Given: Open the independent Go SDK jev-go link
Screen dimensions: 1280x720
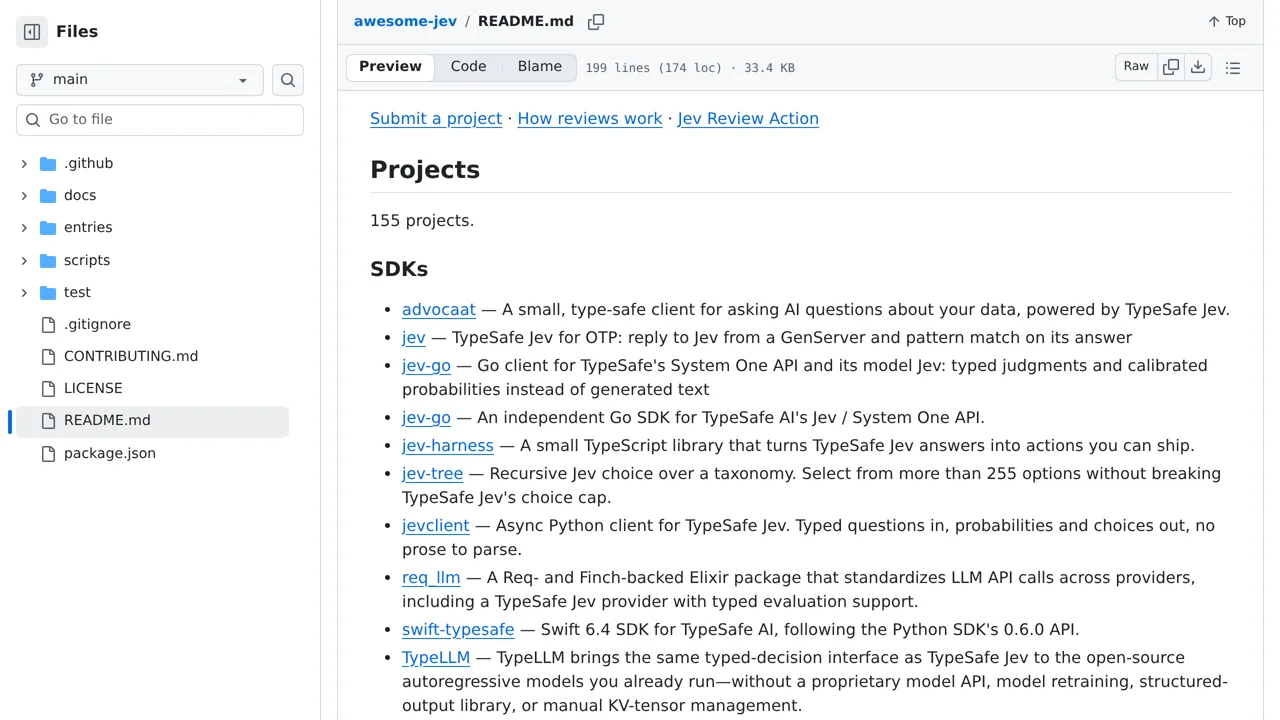Looking at the screenshot, I should pyautogui.click(x=426, y=418).
